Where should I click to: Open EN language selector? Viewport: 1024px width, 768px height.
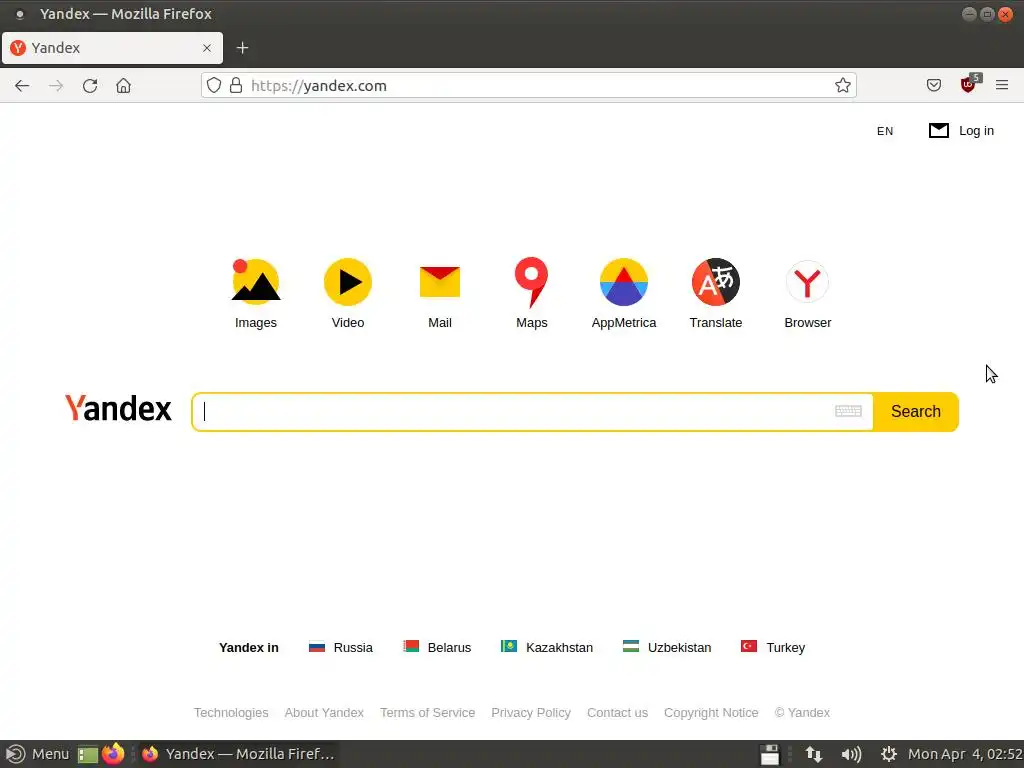(885, 131)
